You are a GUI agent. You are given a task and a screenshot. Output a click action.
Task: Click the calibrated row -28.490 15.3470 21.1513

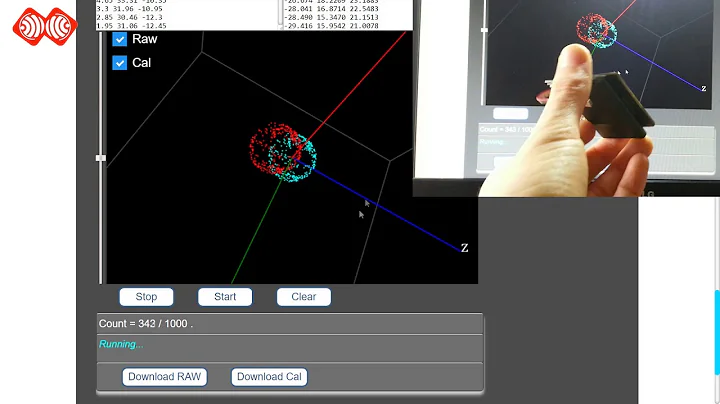(332, 17)
